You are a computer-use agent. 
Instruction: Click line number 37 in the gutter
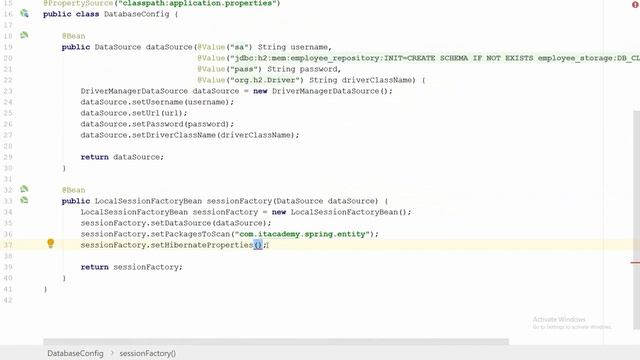pos(8,245)
